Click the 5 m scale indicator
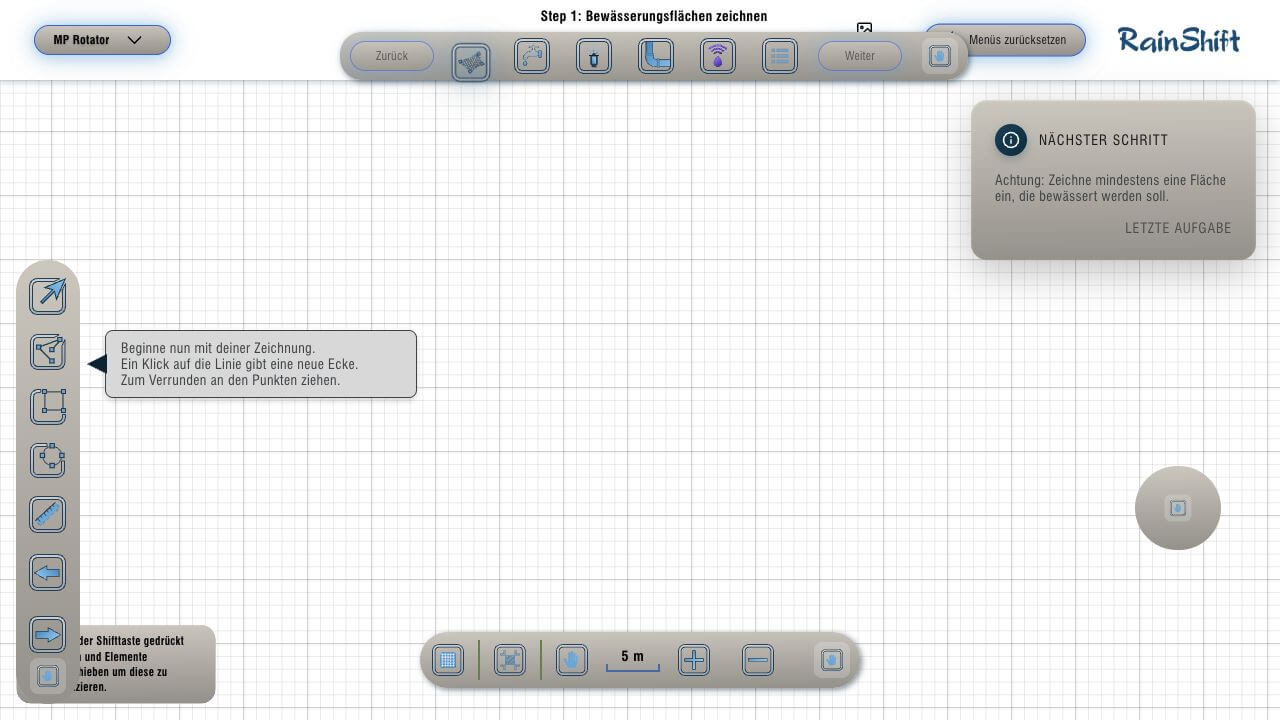Screen dimensions: 1280x720 pyautogui.click(x=632, y=660)
